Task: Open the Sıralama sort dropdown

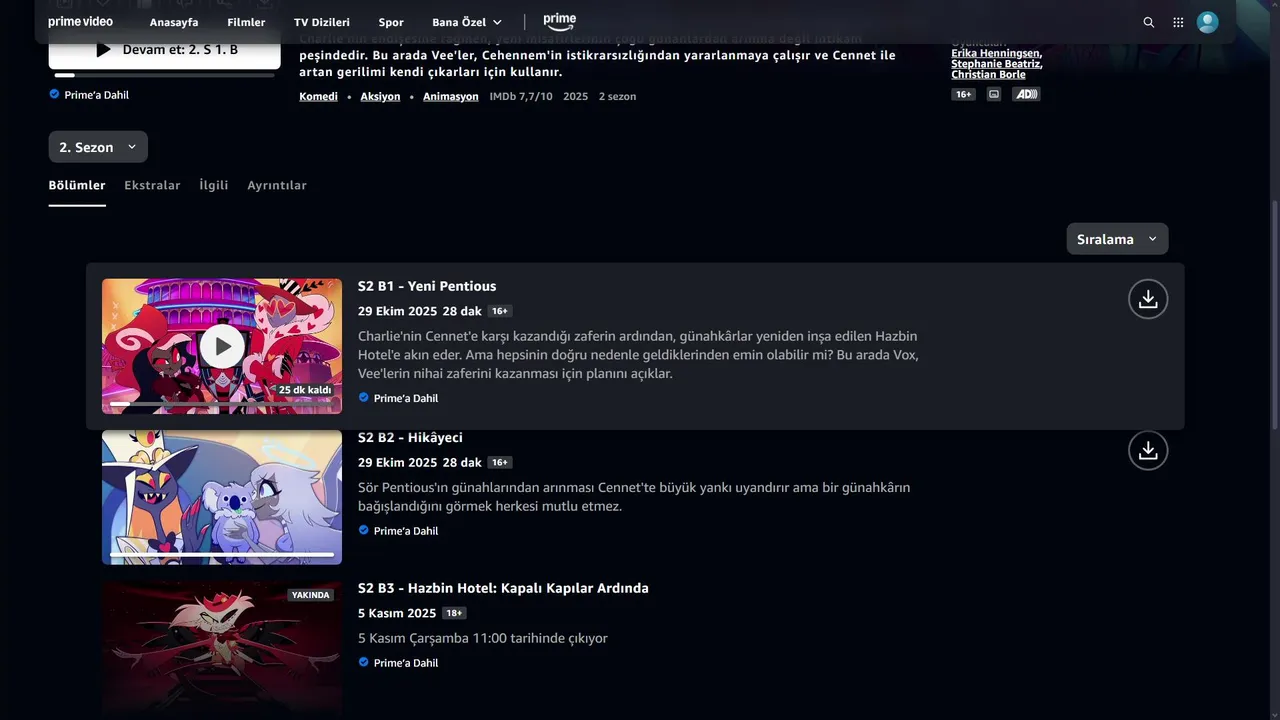Action: (1117, 239)
